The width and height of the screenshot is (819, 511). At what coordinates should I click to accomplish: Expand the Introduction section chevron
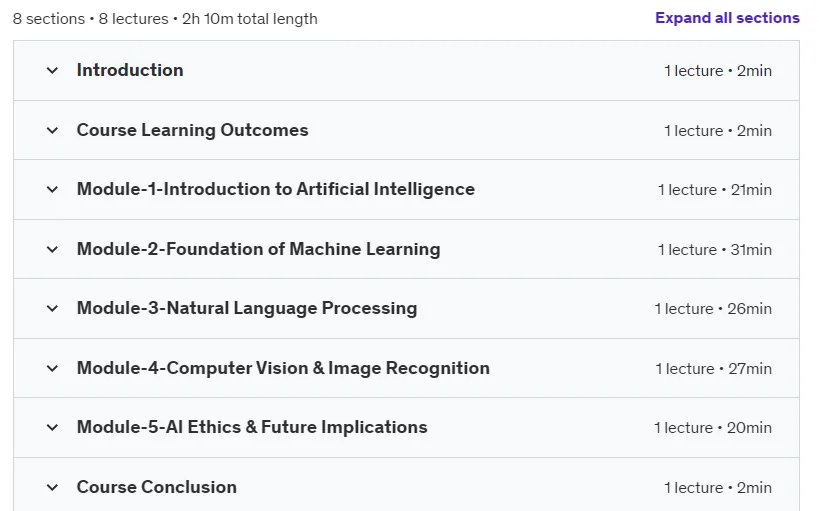52,71
